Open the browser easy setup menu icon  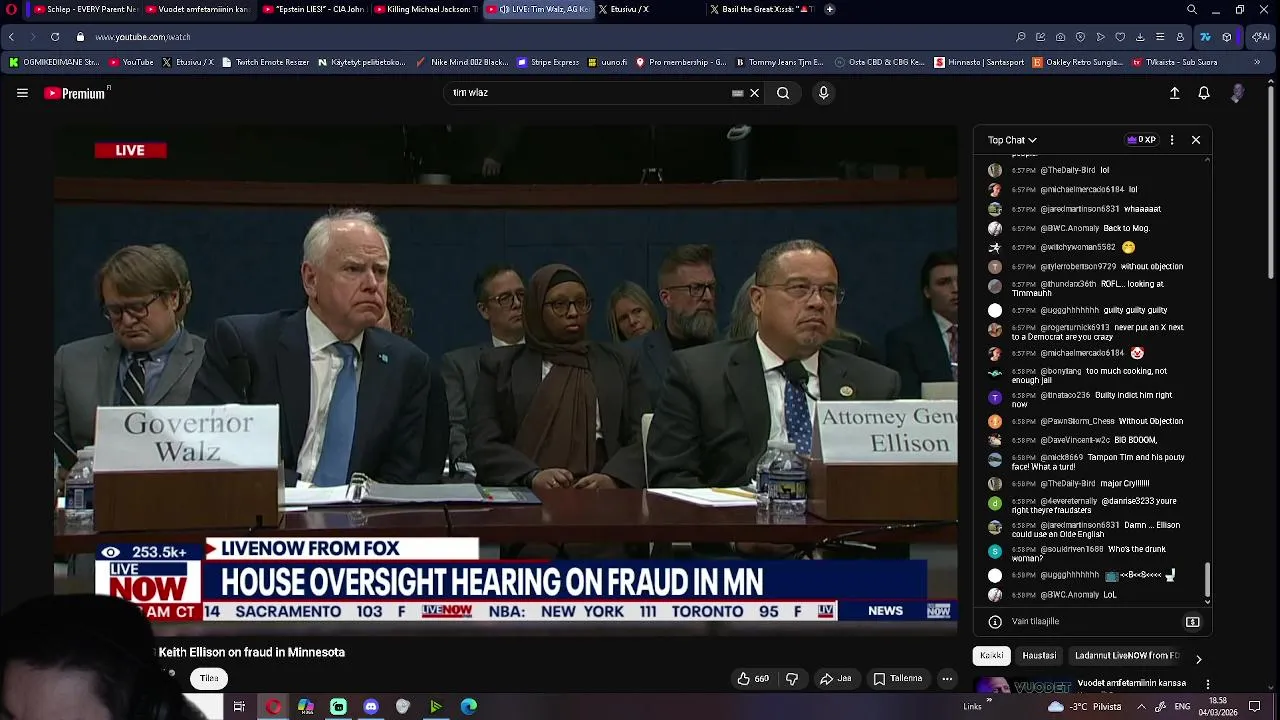(1160, 37)
